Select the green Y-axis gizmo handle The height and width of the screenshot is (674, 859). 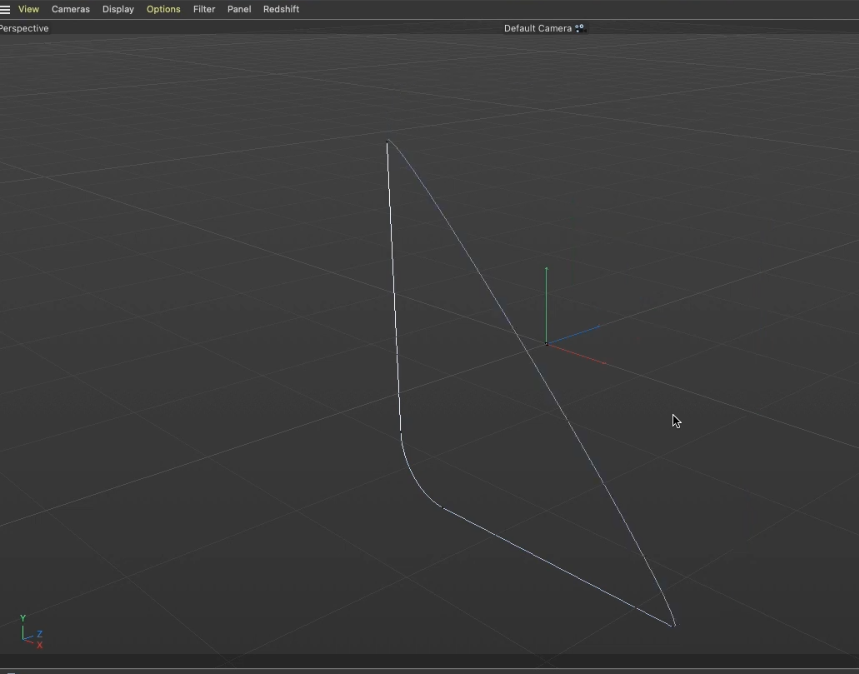pyautogui.click(x=546, y=290)
